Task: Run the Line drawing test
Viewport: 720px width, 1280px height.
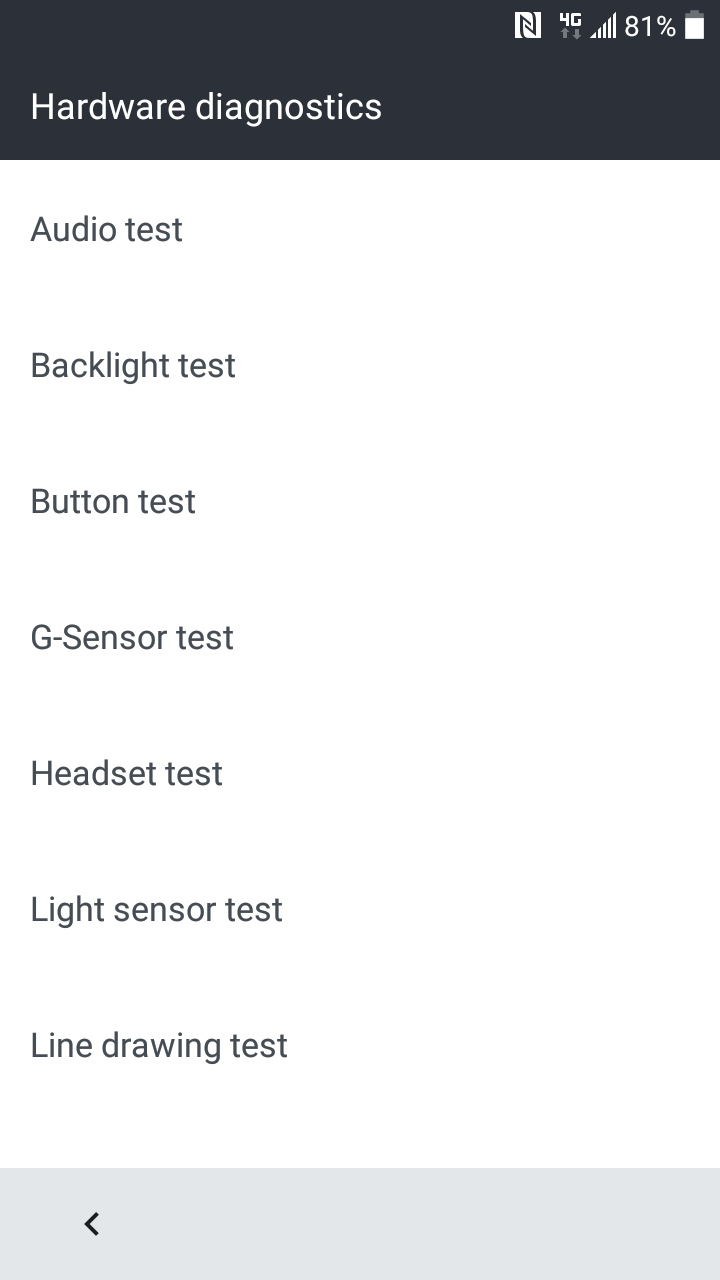Action: pos(360,1046)
